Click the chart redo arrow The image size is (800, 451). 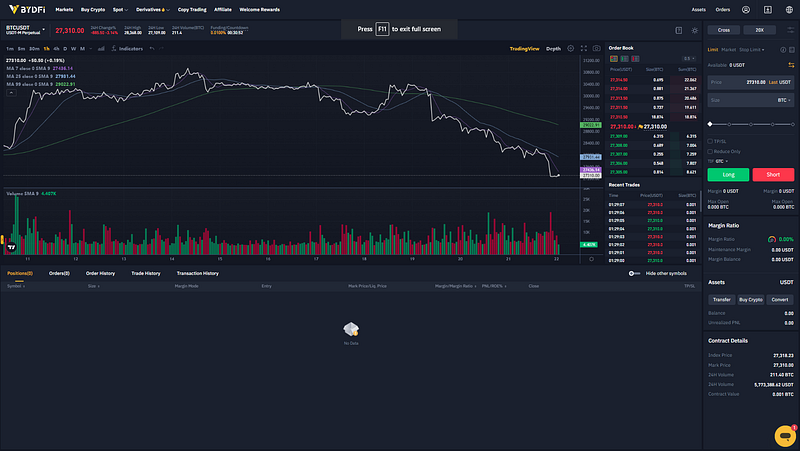tap(161, 48)
